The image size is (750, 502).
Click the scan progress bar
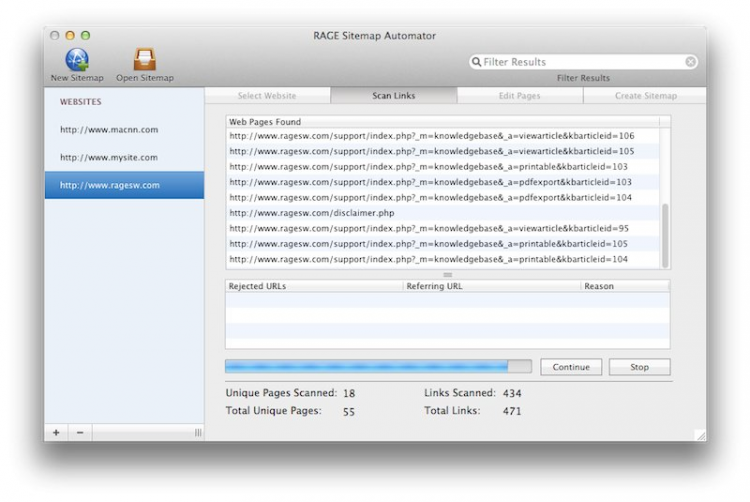click(x=378, y=367)
